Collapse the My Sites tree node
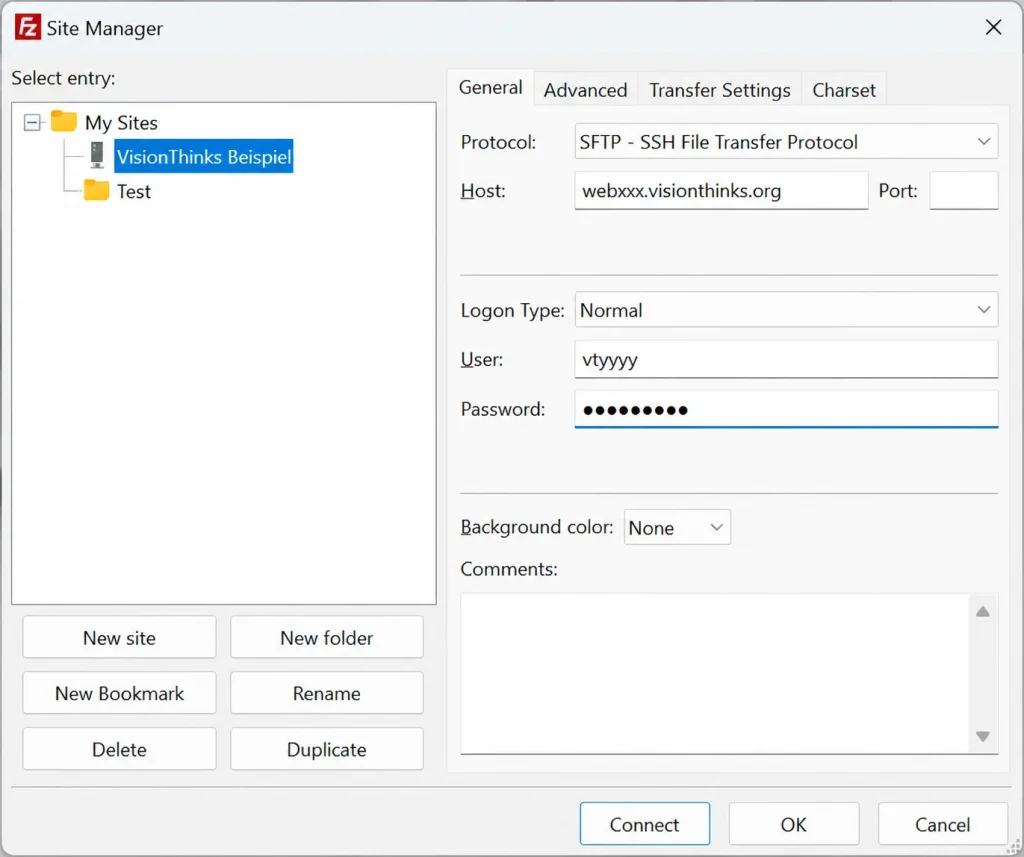 [31, 122]
